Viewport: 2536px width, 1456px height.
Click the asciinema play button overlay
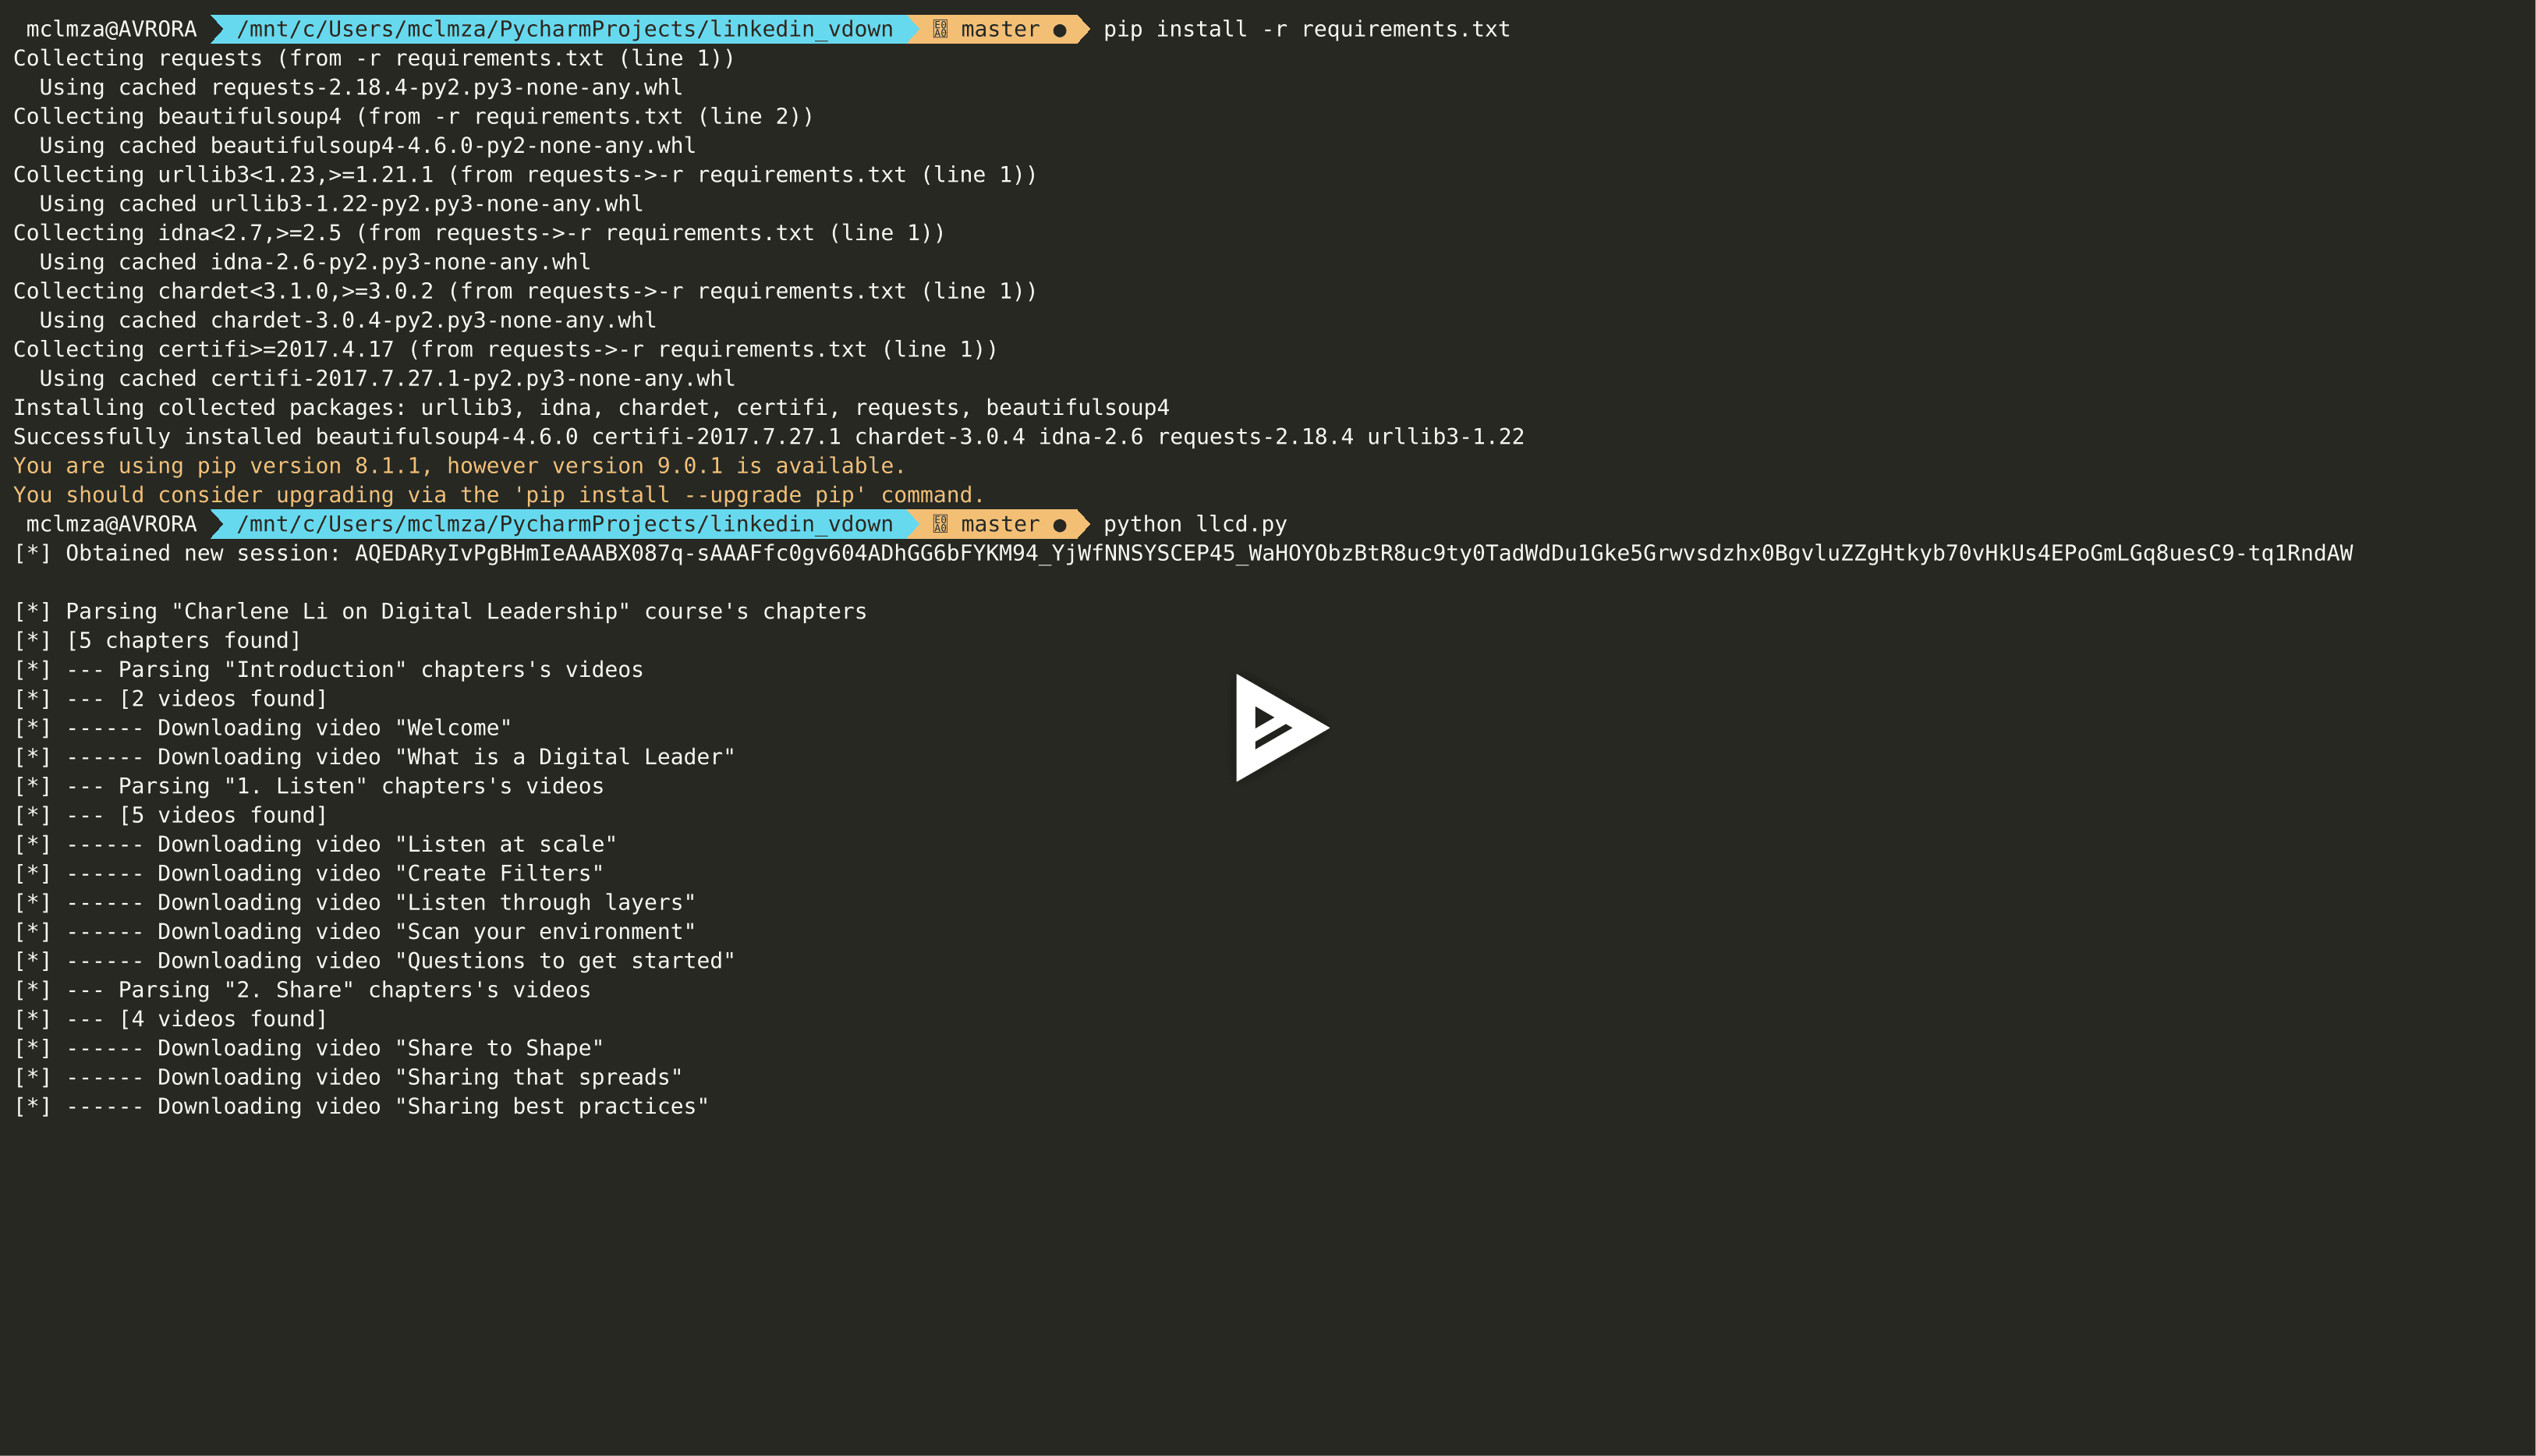tap(1281, 728)
